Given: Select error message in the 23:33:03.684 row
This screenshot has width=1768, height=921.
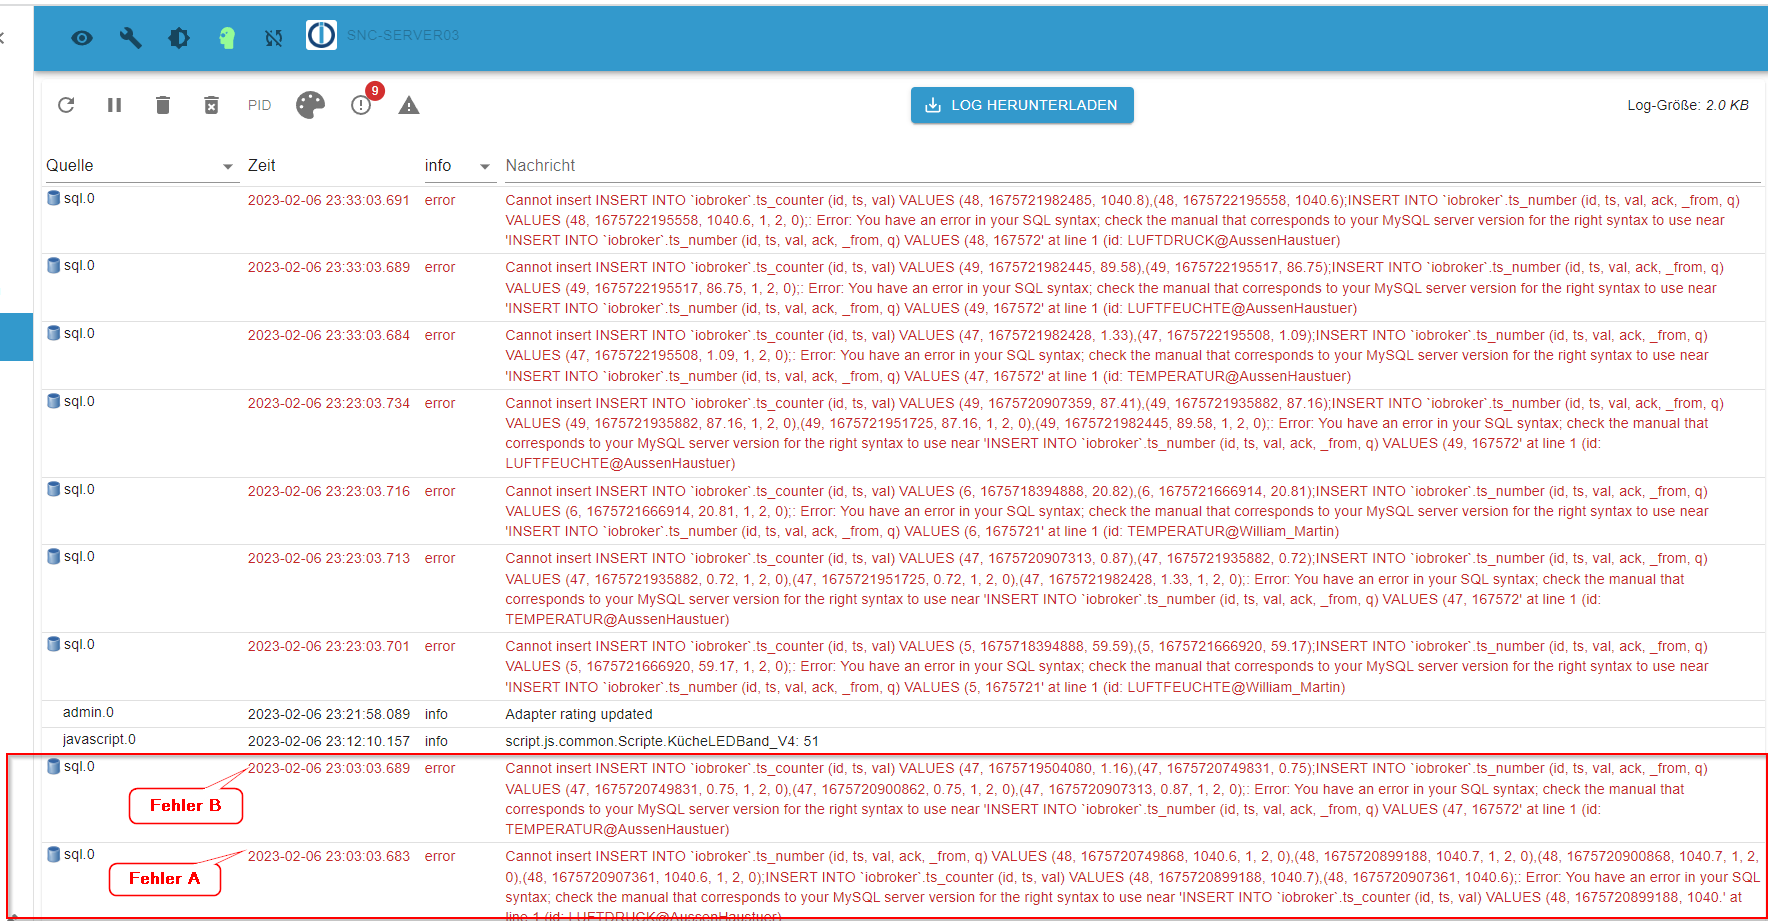Looking at the screenshot, I should click(x=1107, y=355).
